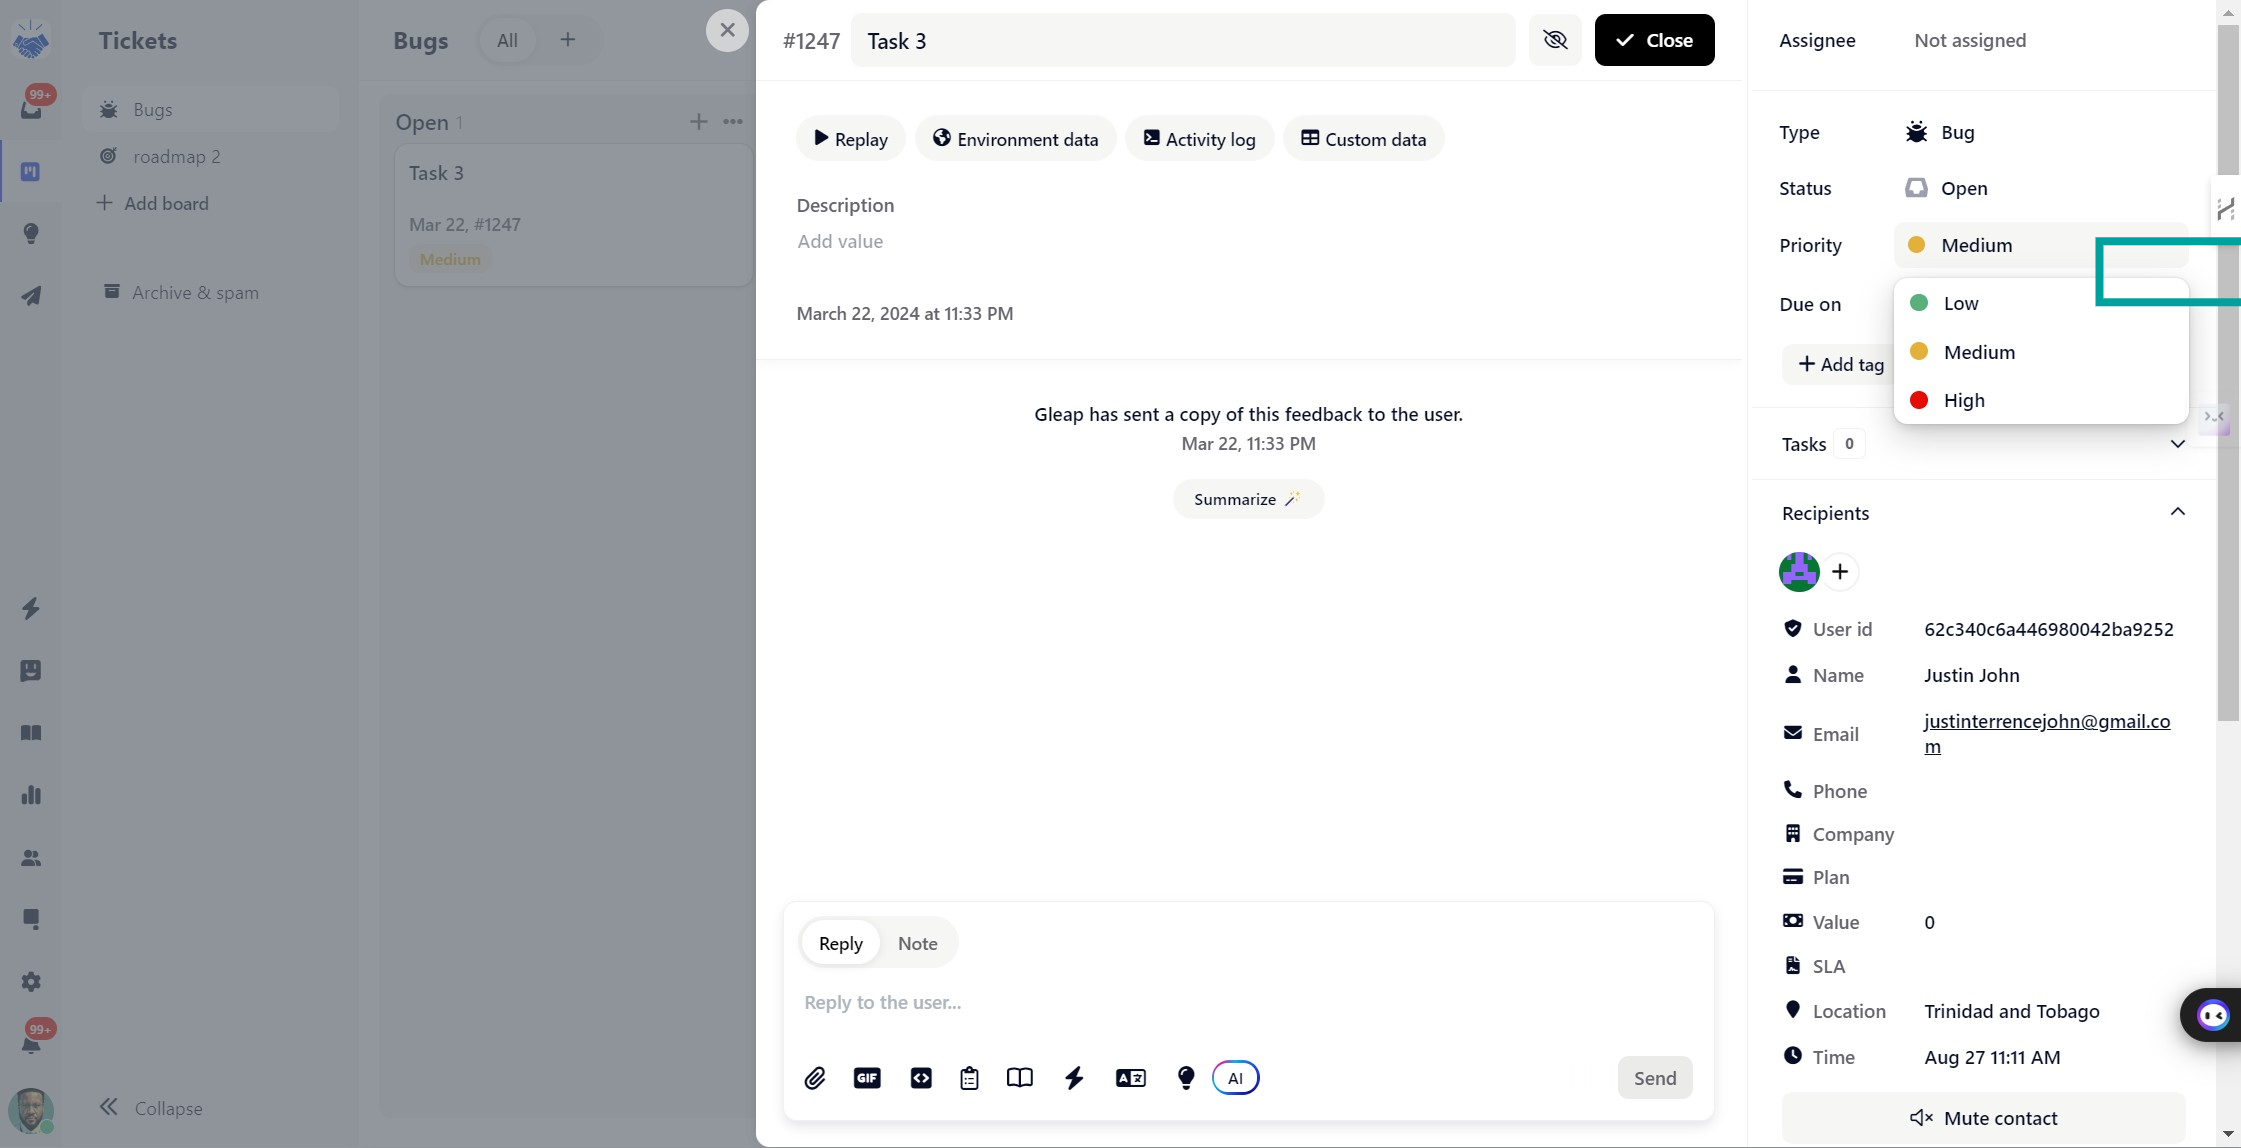
Task: Open the user avatar profile menu
Action: tap(31, 1110)
